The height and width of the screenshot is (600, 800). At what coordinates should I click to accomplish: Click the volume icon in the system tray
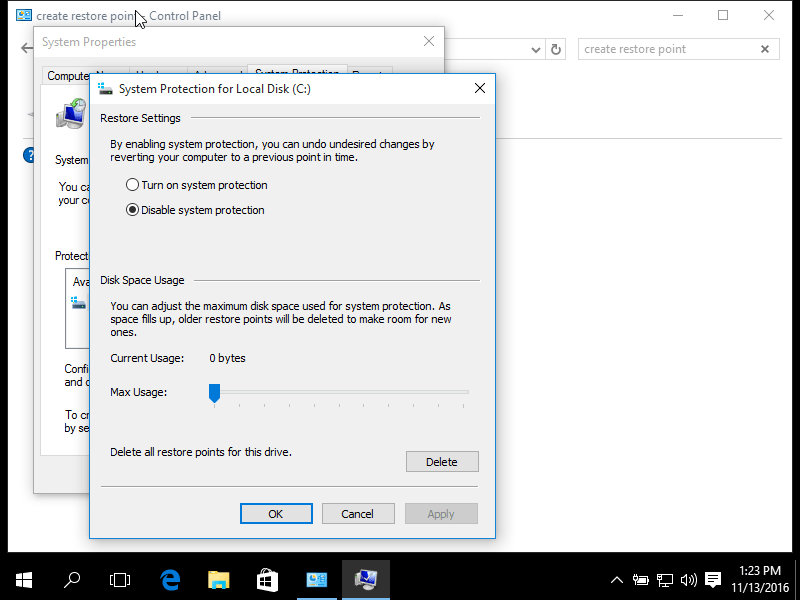coord(689,579)
